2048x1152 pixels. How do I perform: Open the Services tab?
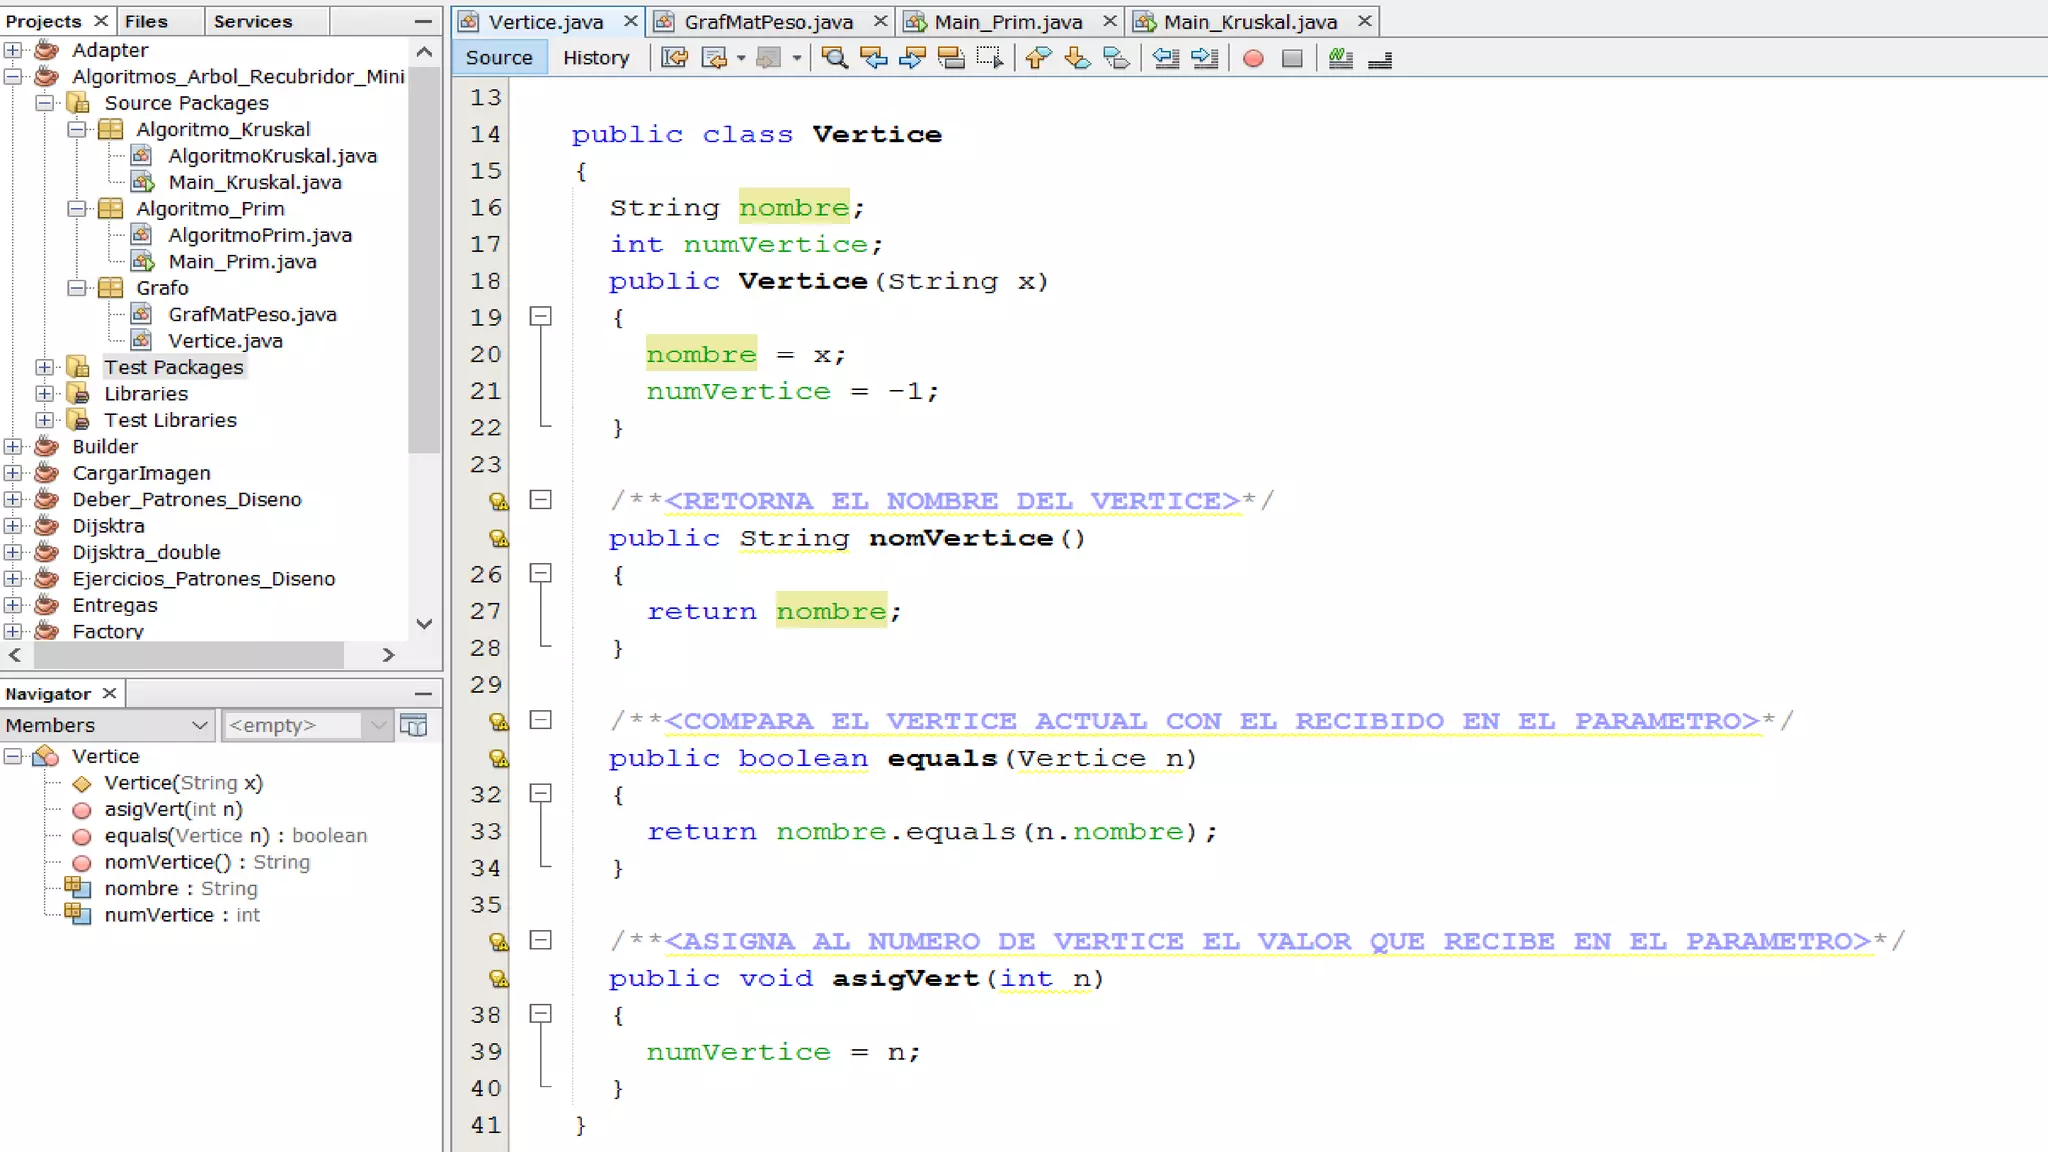point(253,21)
